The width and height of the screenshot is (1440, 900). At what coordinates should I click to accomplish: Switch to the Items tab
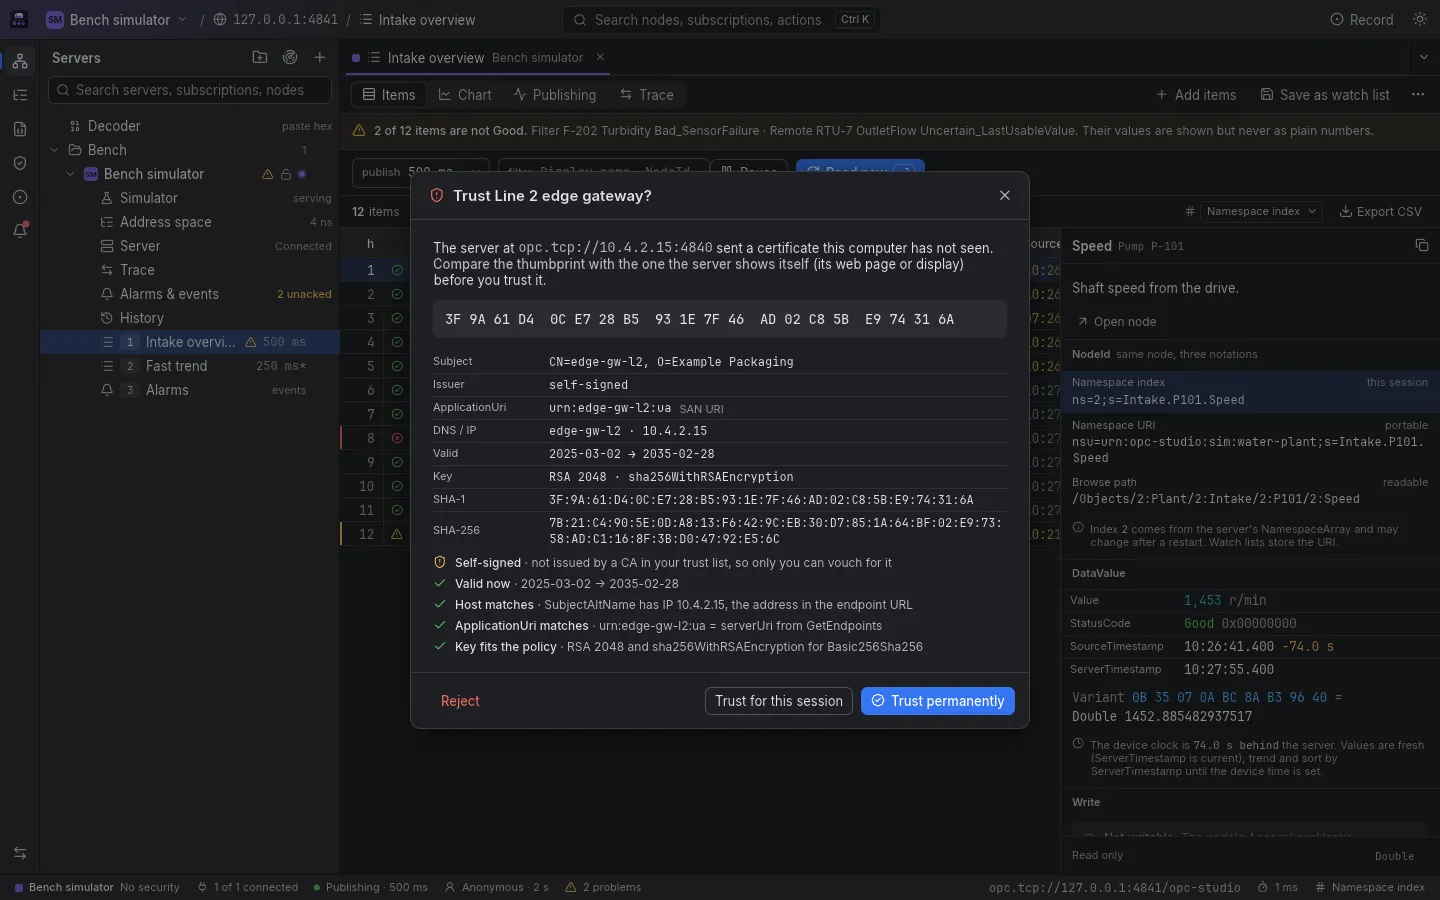389,94
